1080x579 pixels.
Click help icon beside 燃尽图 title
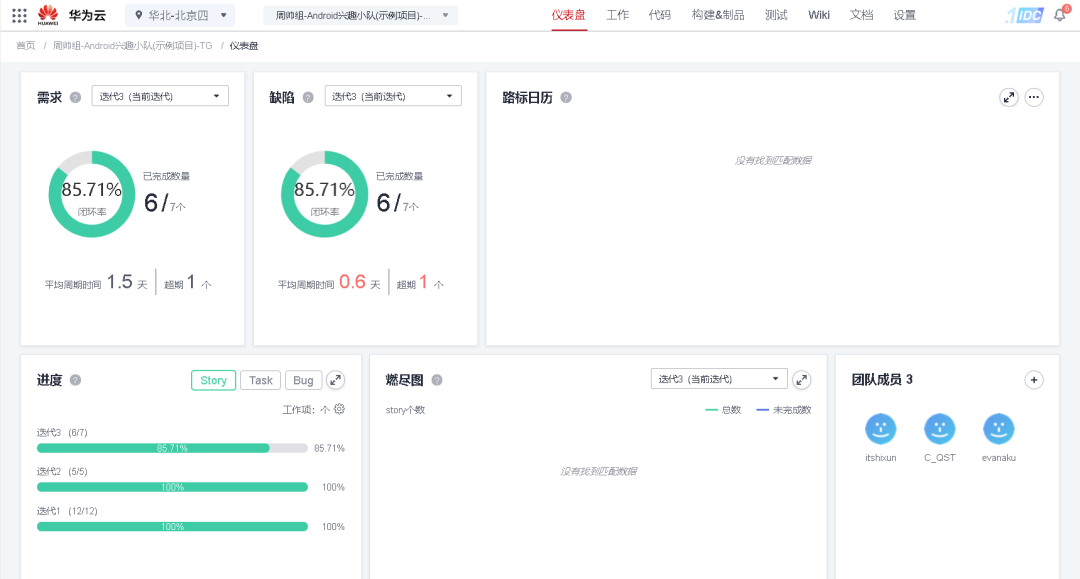[x=437, y=380]
